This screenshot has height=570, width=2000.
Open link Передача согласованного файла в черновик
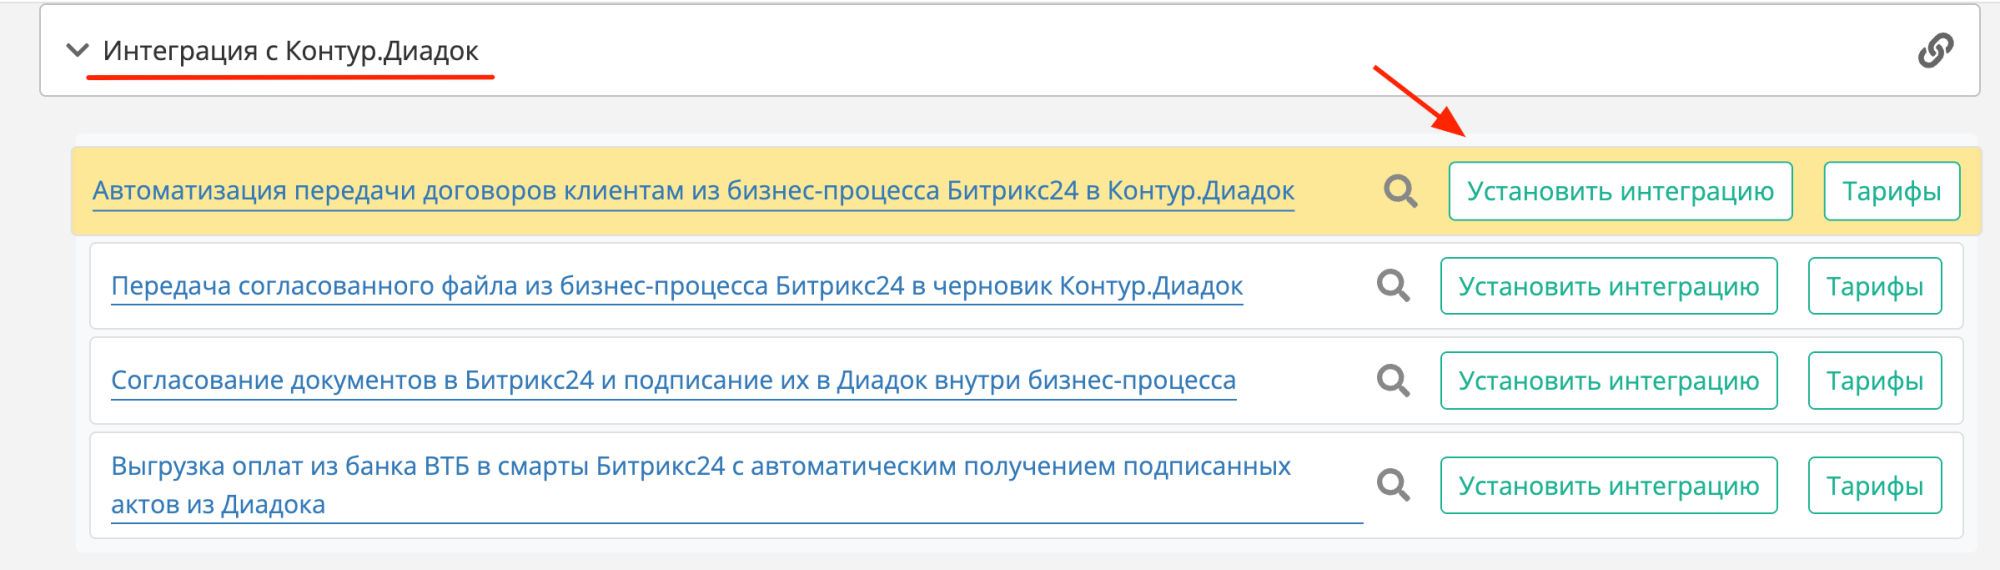(x=677, y=286)
